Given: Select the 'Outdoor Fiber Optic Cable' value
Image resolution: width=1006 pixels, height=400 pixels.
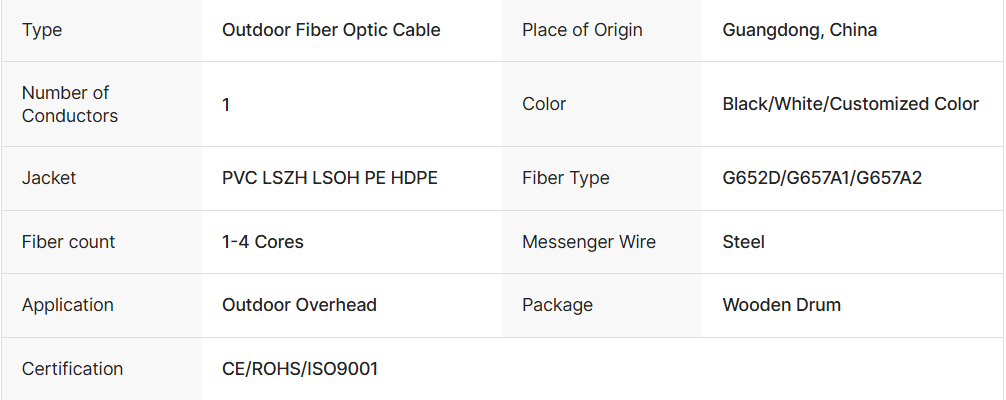Looking at the screenshot, I should click(x=331, y=30).
